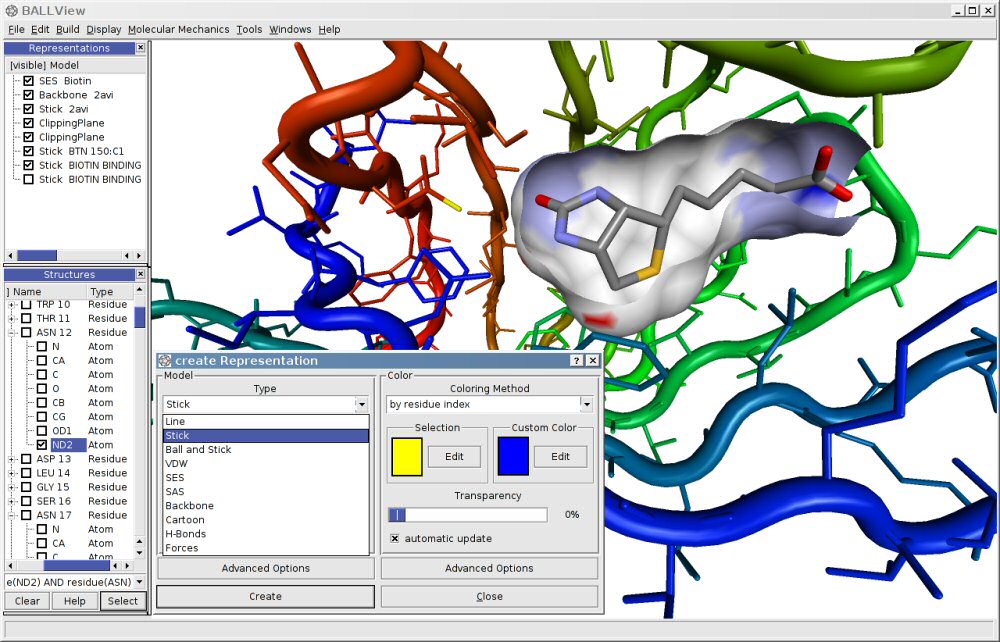
Task: Click the Transparency slider track
Action: coord(468,515)
